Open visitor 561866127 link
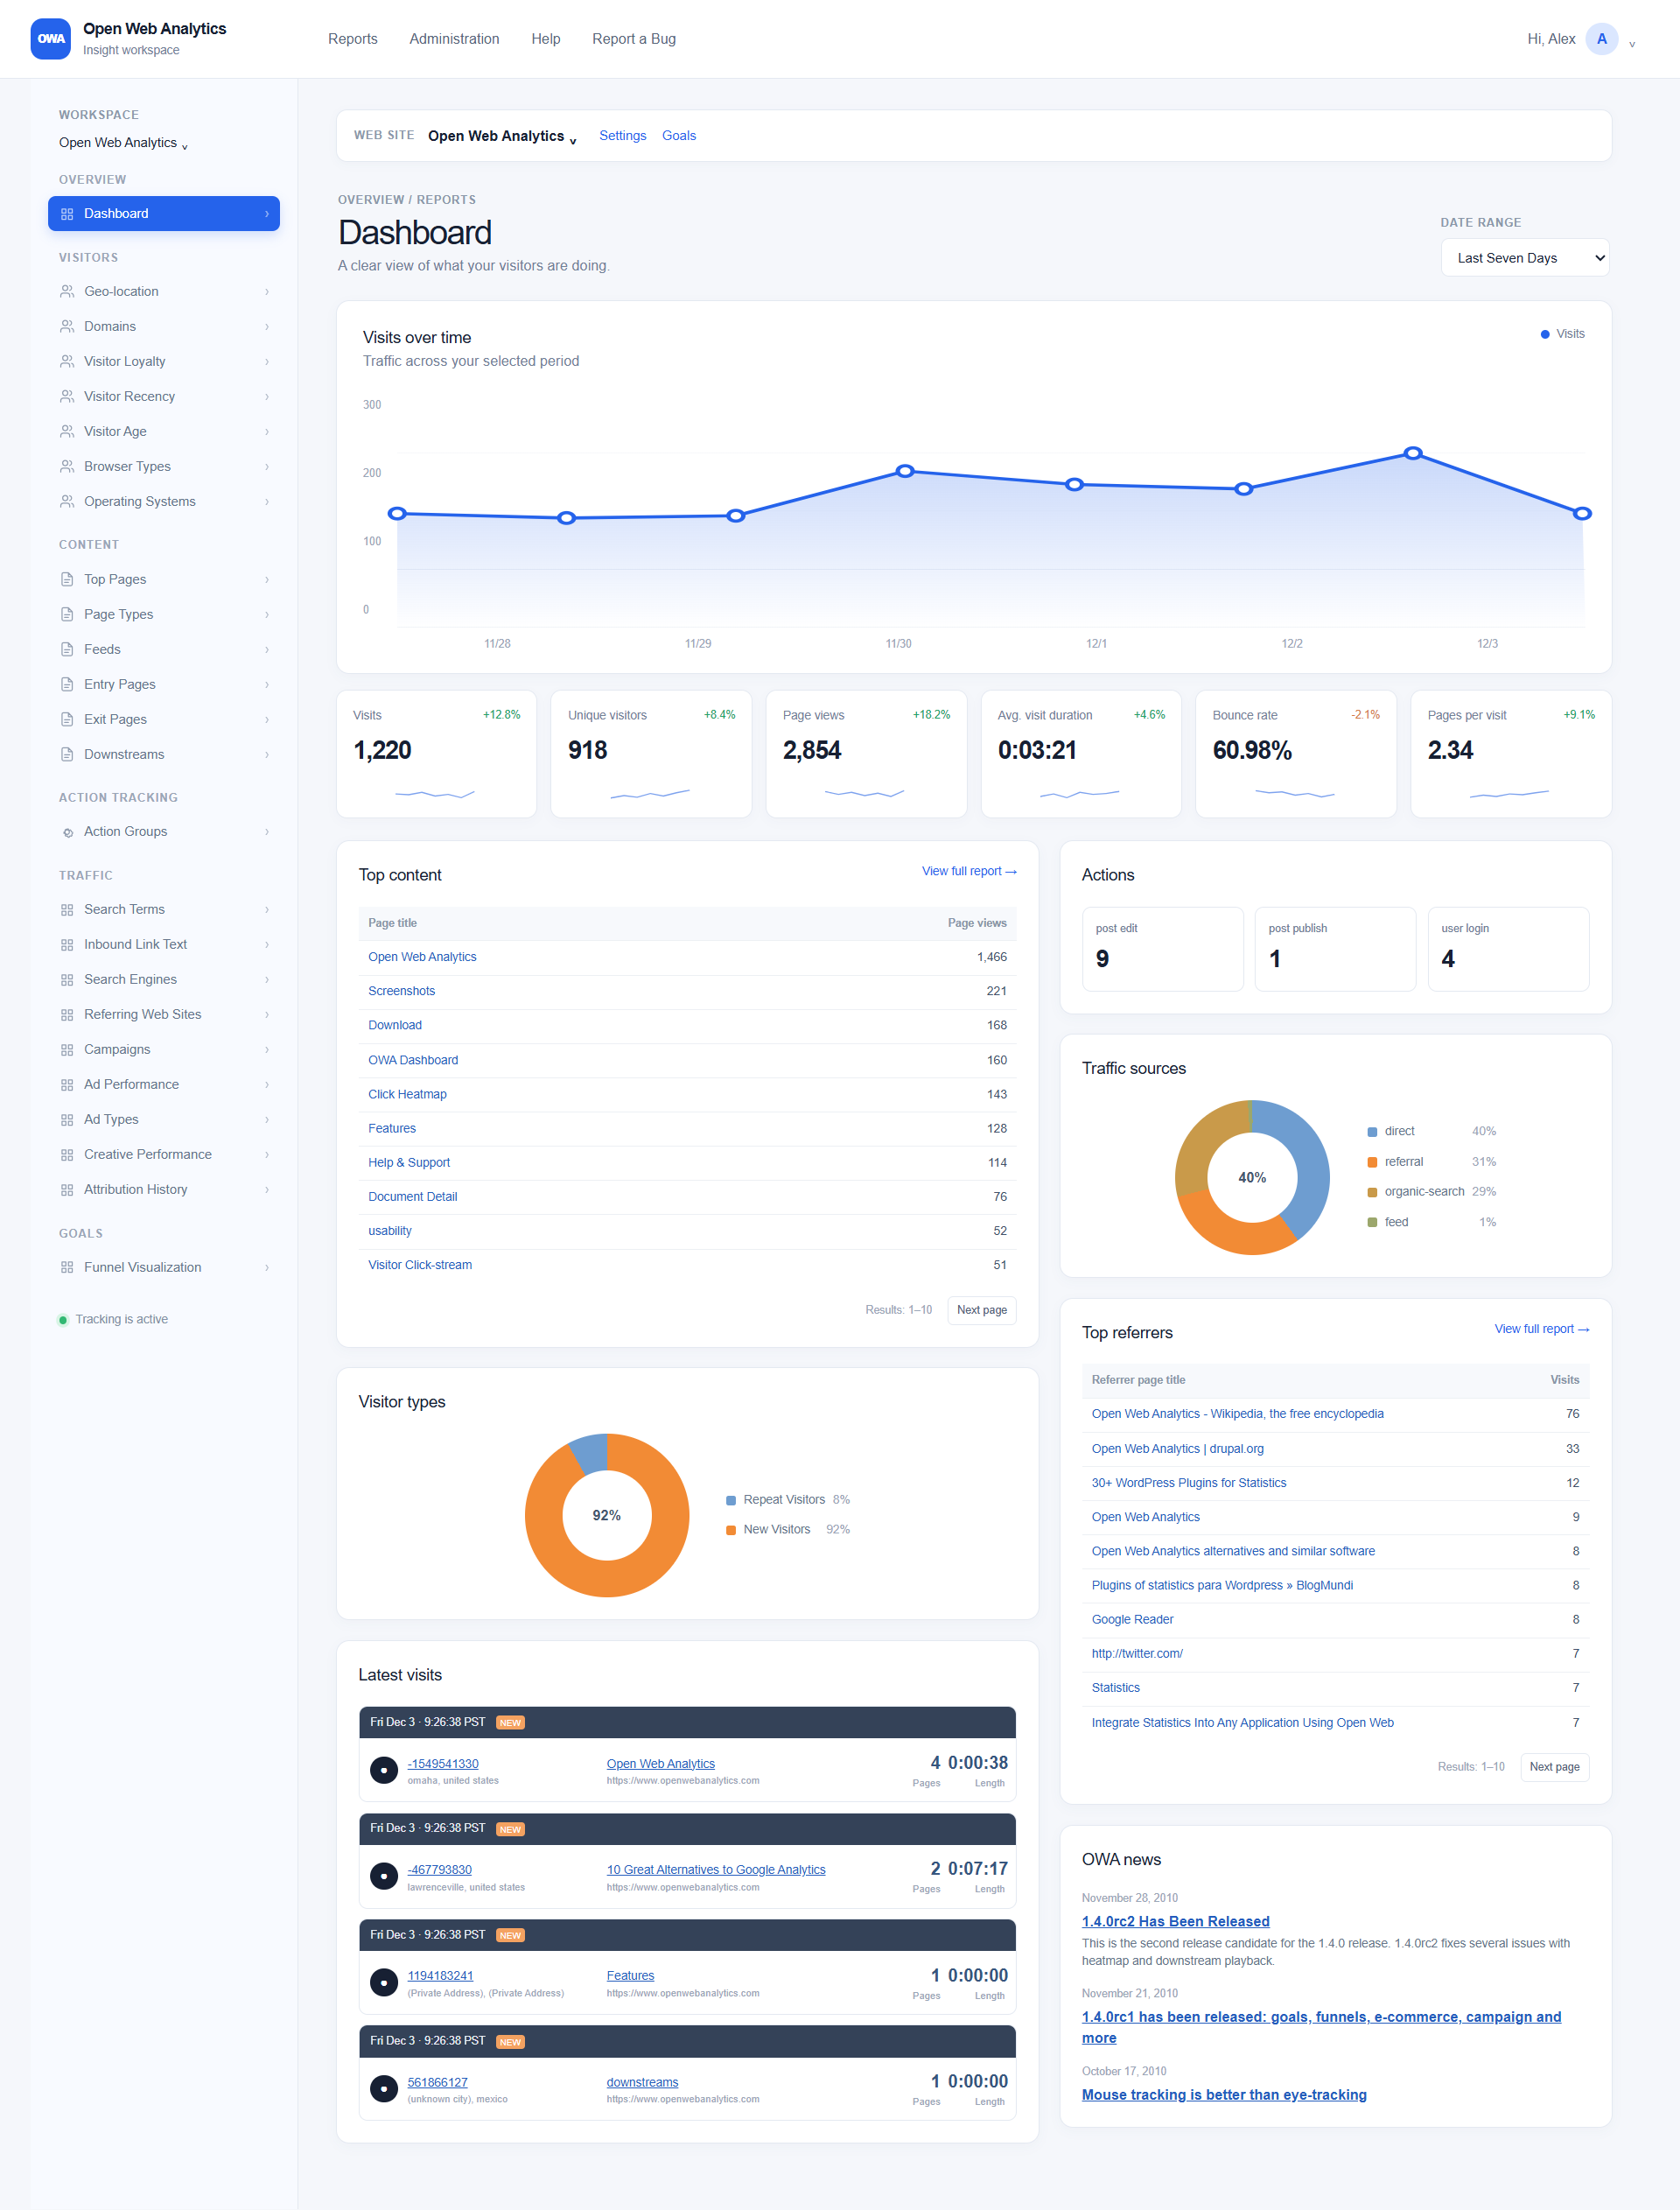Screen dimensions: 1680x2210 [437, 2083]
